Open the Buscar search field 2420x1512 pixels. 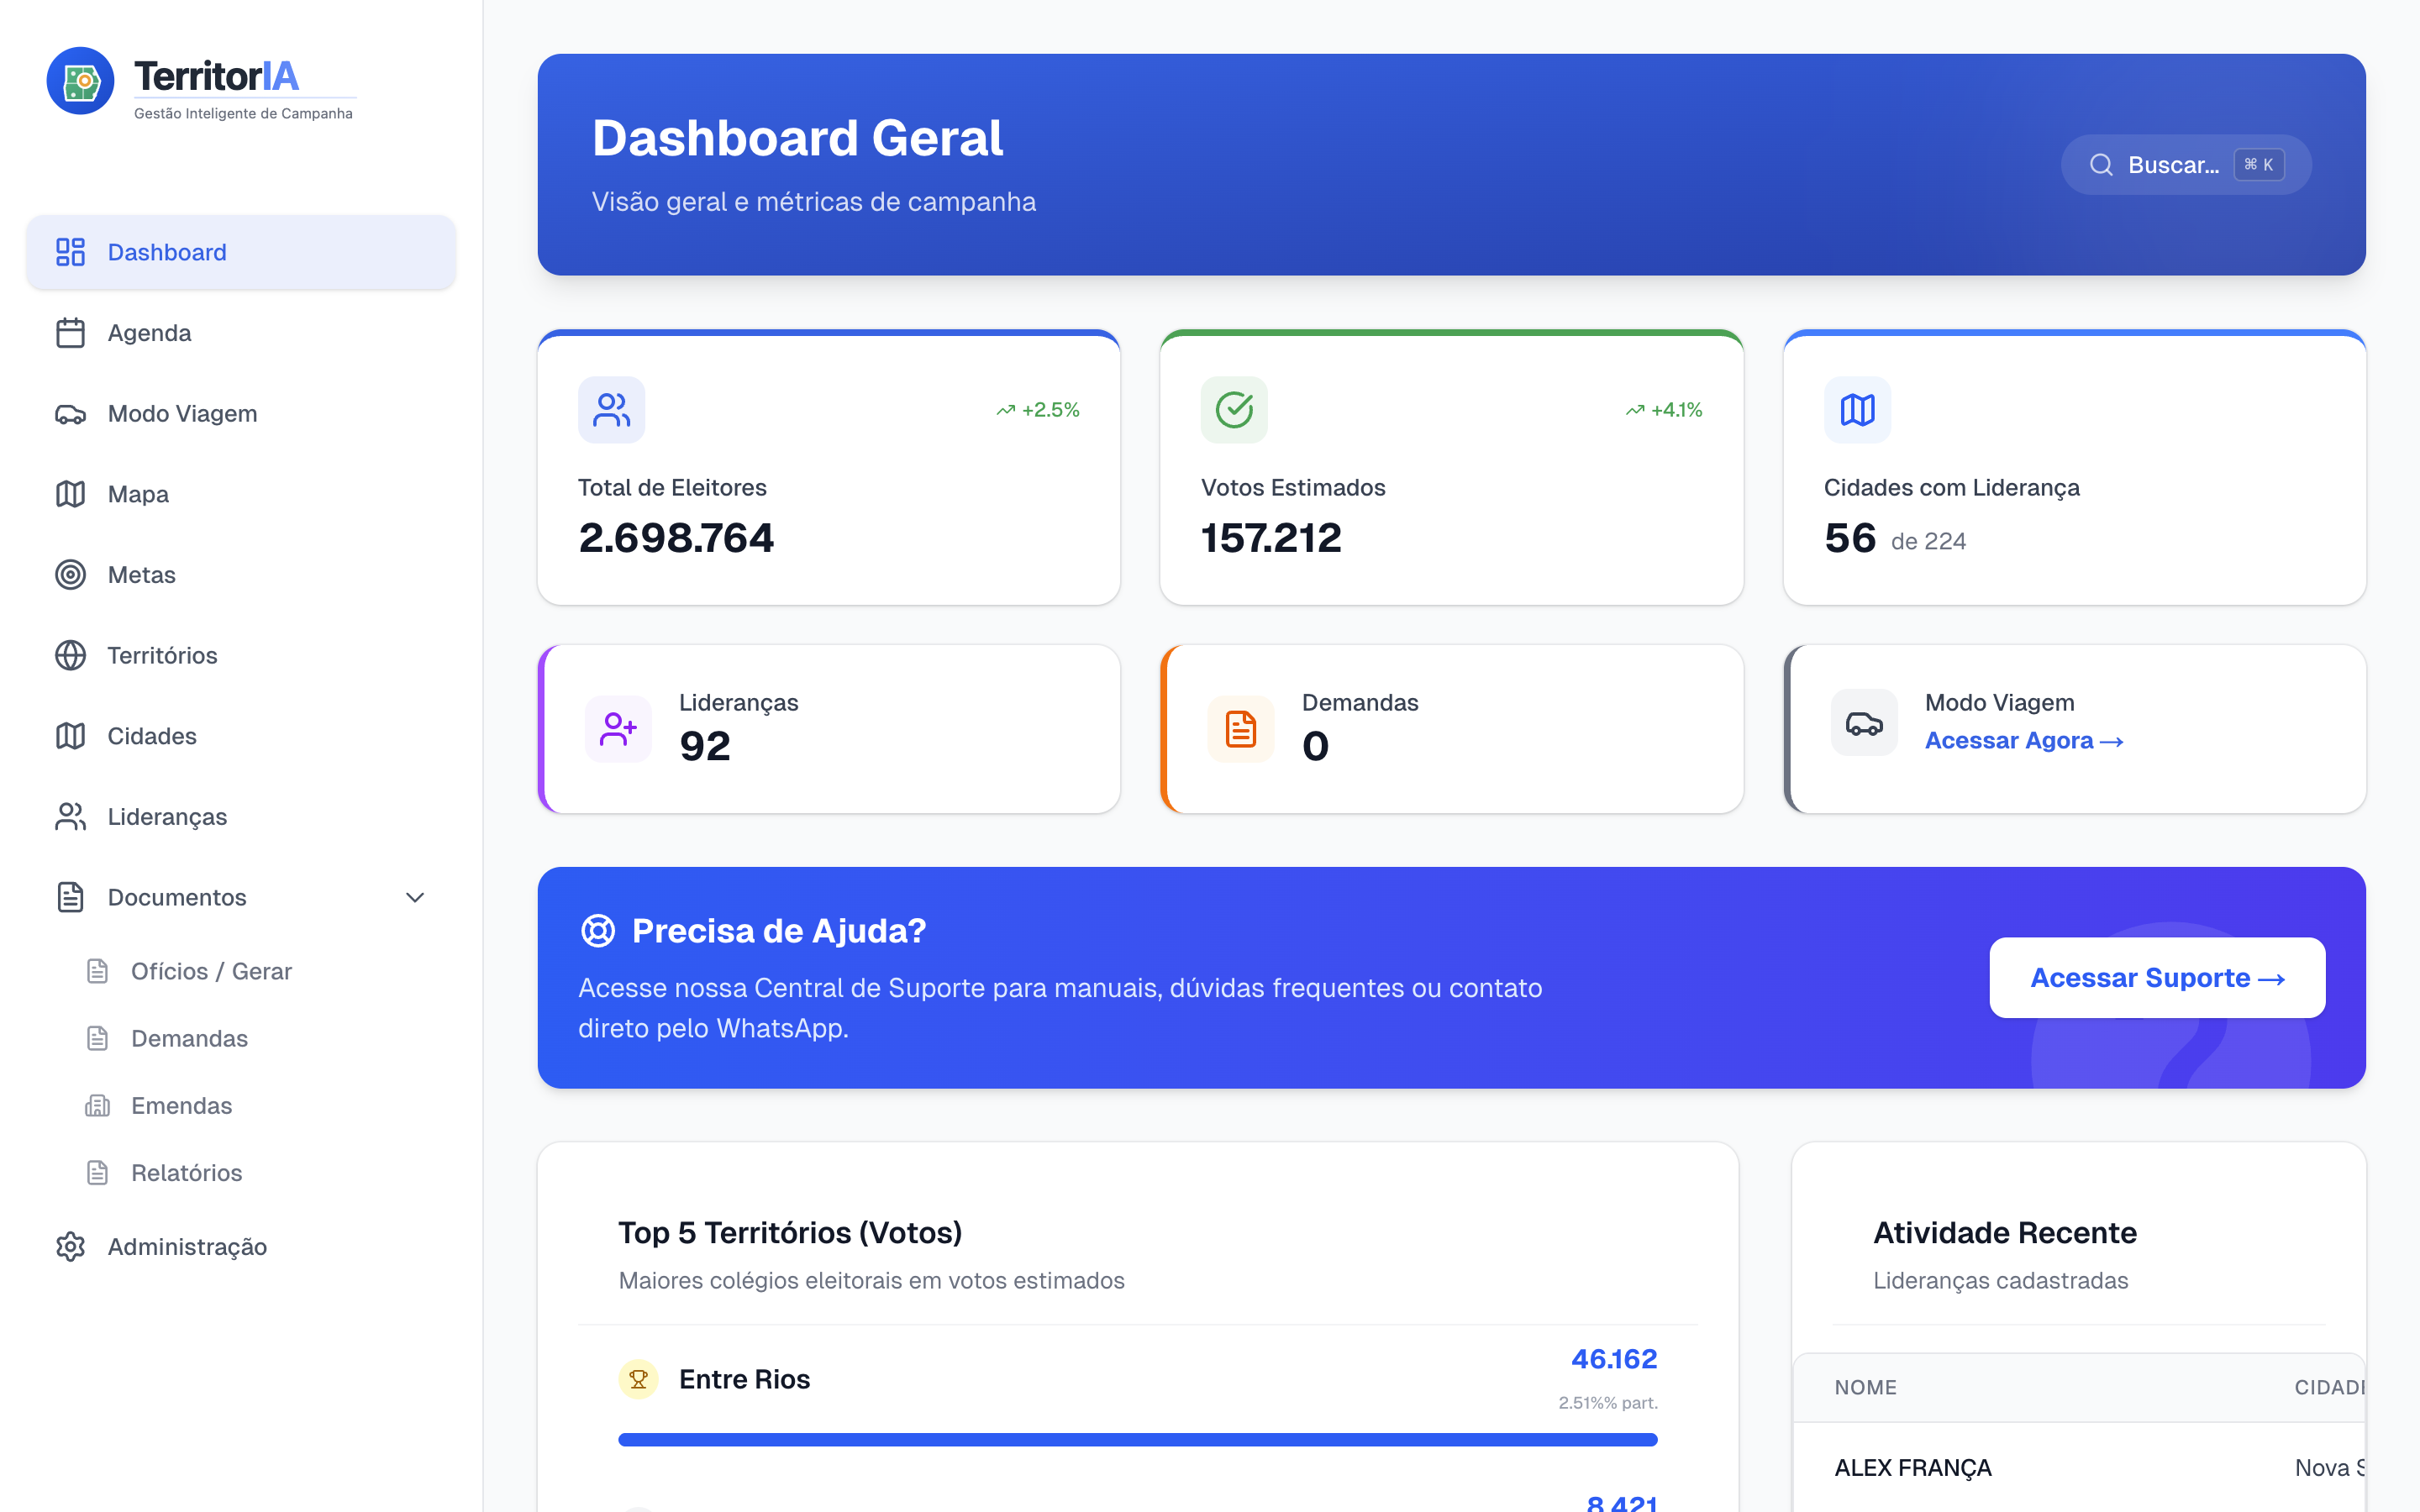[x=2185, y=164]
